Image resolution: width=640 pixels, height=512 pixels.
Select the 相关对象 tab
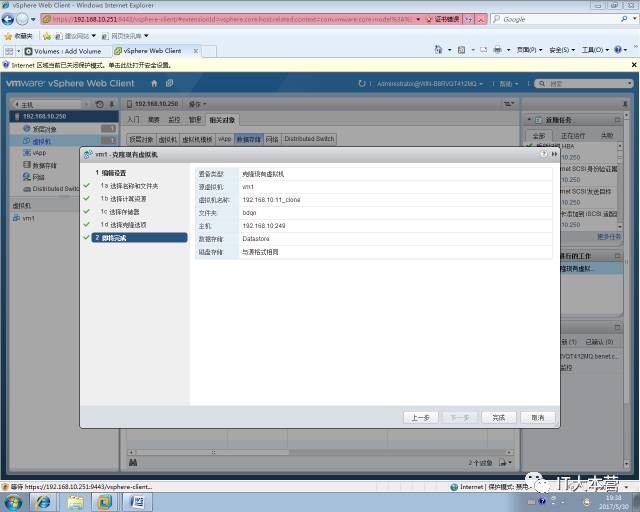(222, 120)
